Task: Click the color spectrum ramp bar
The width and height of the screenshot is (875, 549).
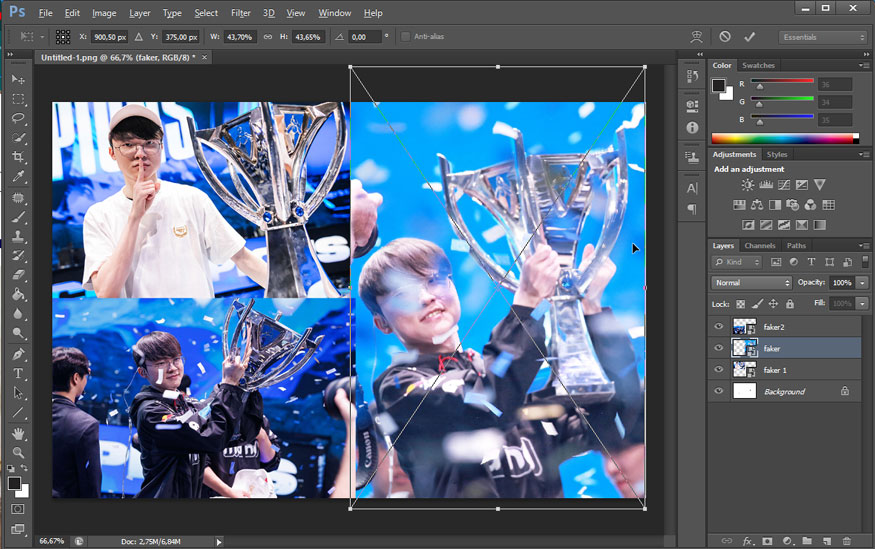Action: click(784, 138)
